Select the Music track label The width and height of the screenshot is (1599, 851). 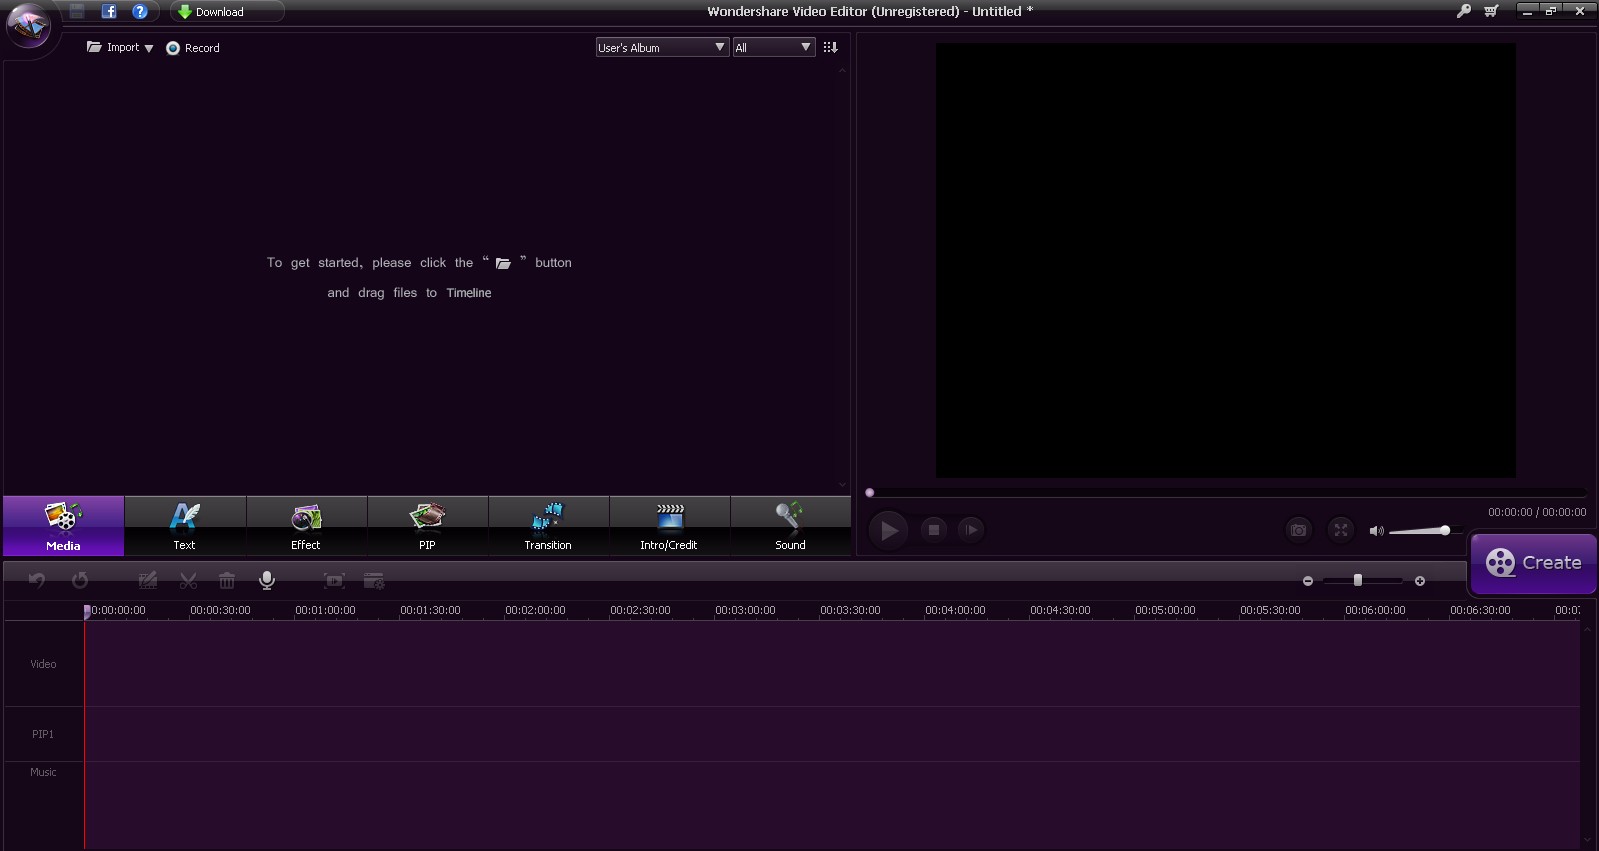pyautogui.click(x=43, y=772)
